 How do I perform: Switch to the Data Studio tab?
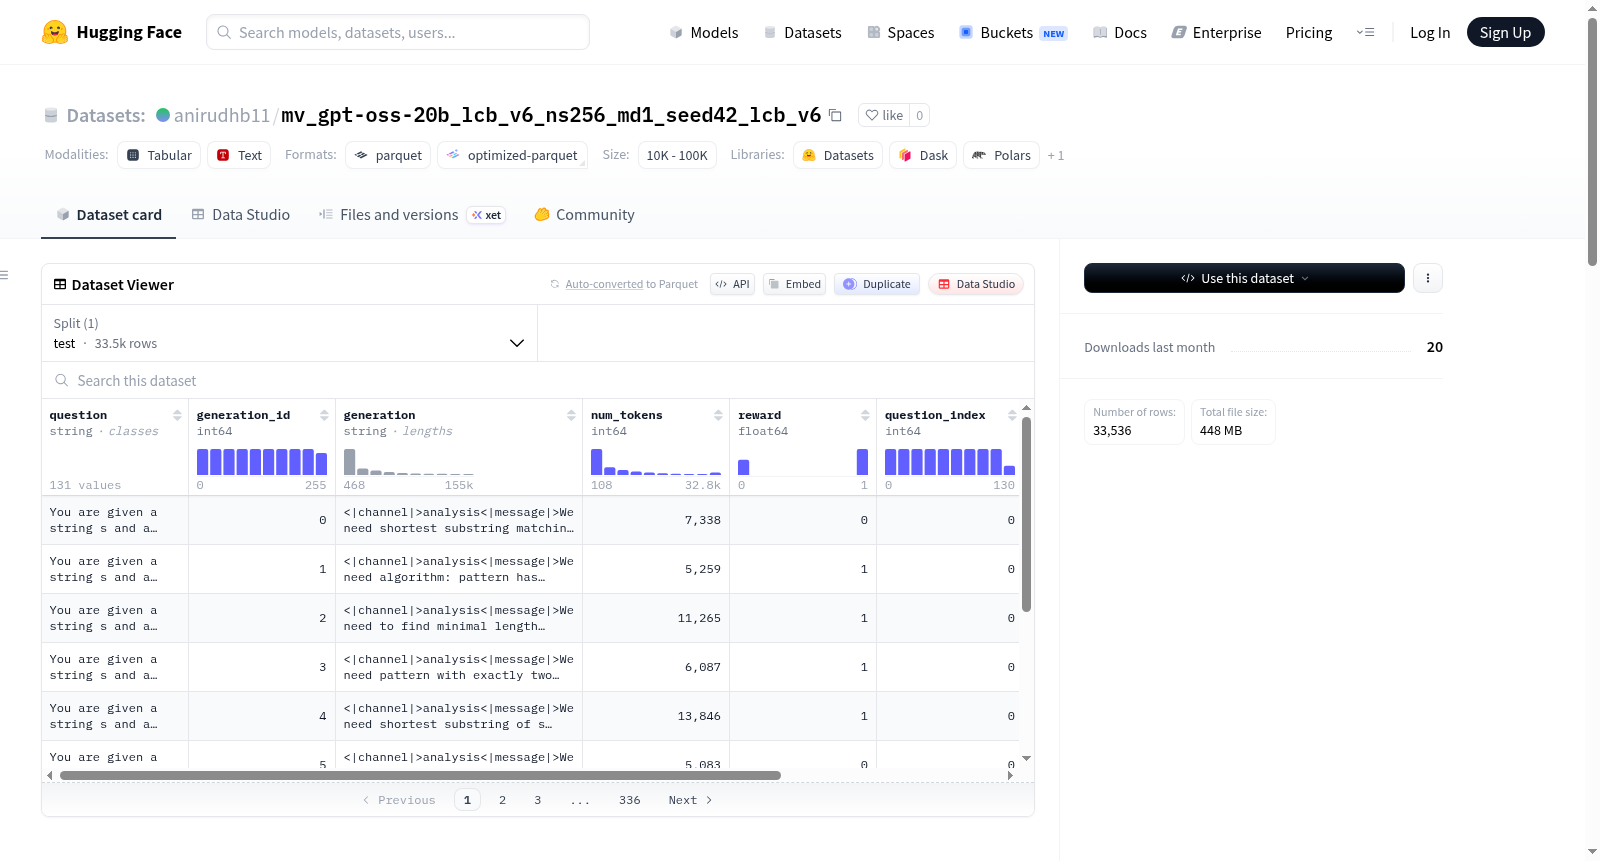tap(241, 215)
